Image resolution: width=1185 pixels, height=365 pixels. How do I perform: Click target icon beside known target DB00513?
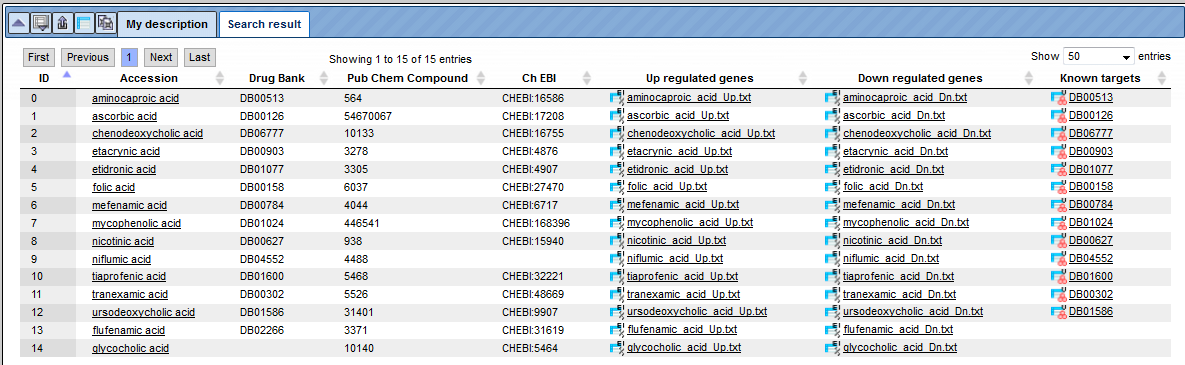click(1059, 97)
